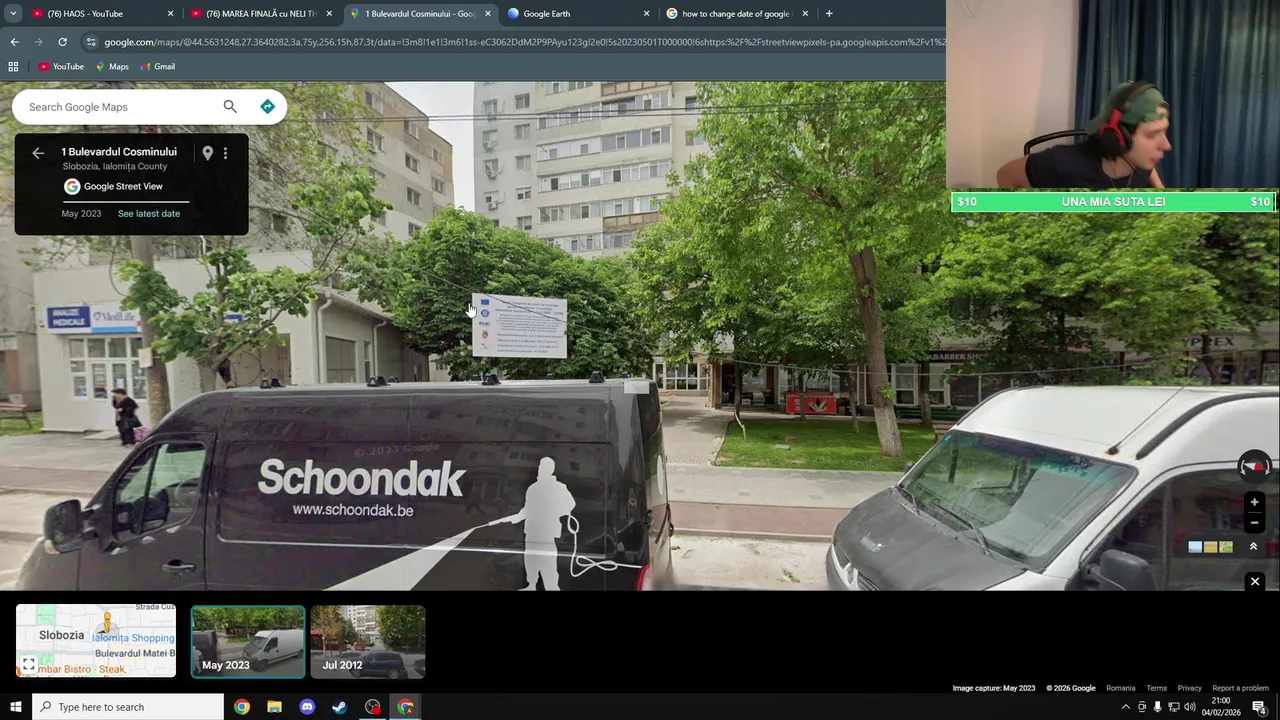The width and height of the screenshot is (1280, 720).
Task: Switch to the MAREA FINALĂ cu NELI tab
Action: click(x=262, y=14)
